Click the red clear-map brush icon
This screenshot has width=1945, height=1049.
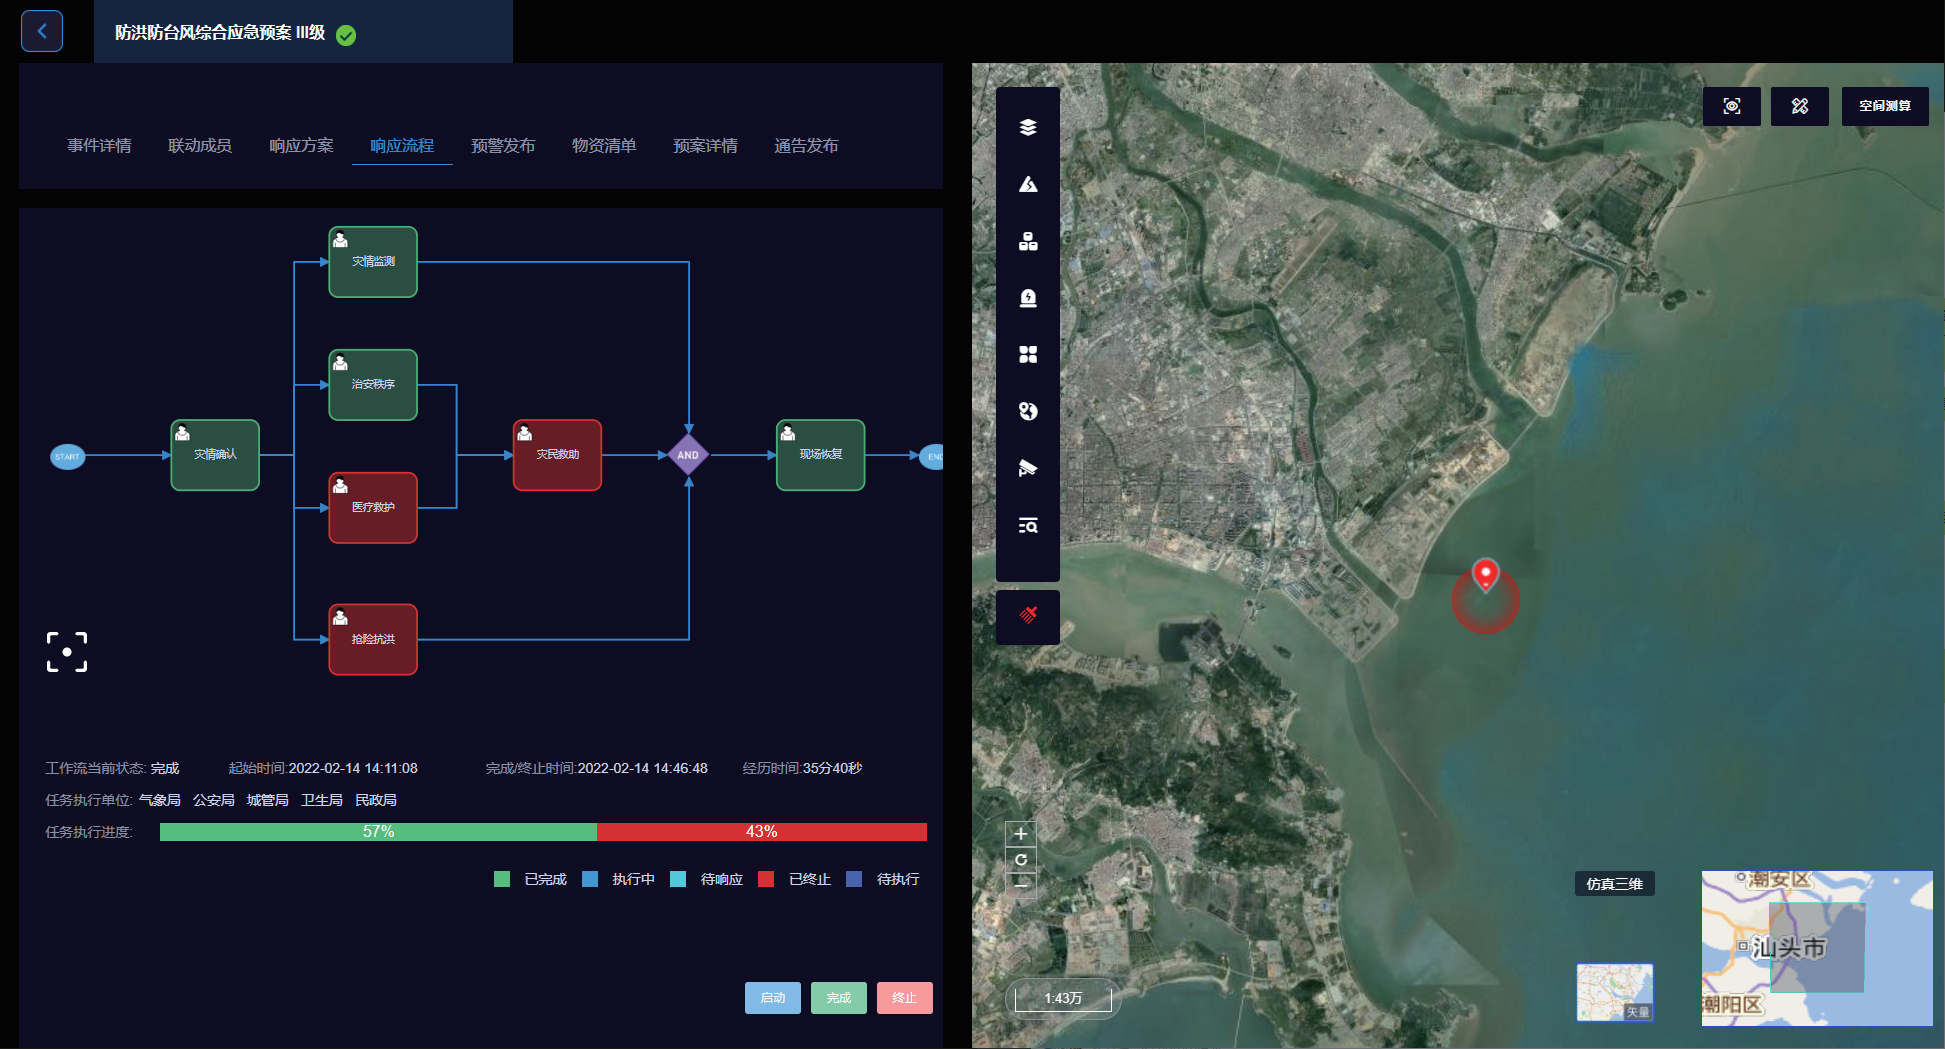click(1027, 615)
